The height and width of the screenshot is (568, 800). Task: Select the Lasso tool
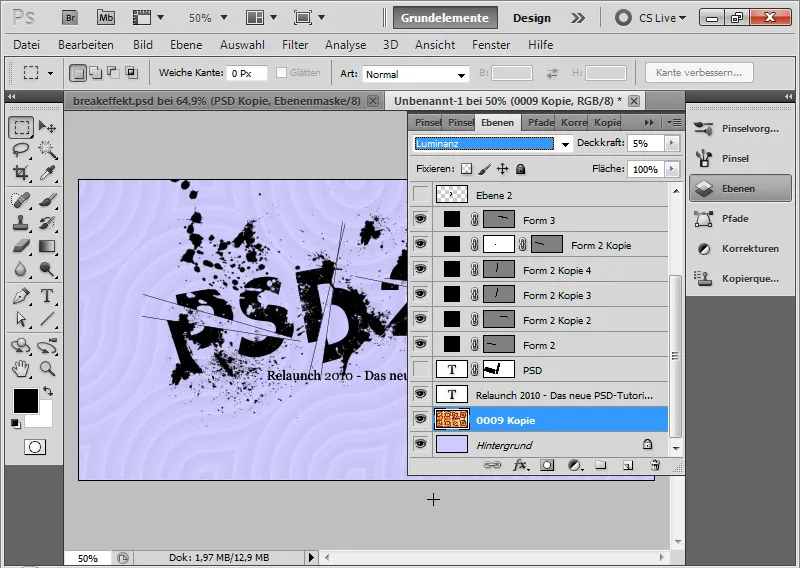[x=21, y=150]
